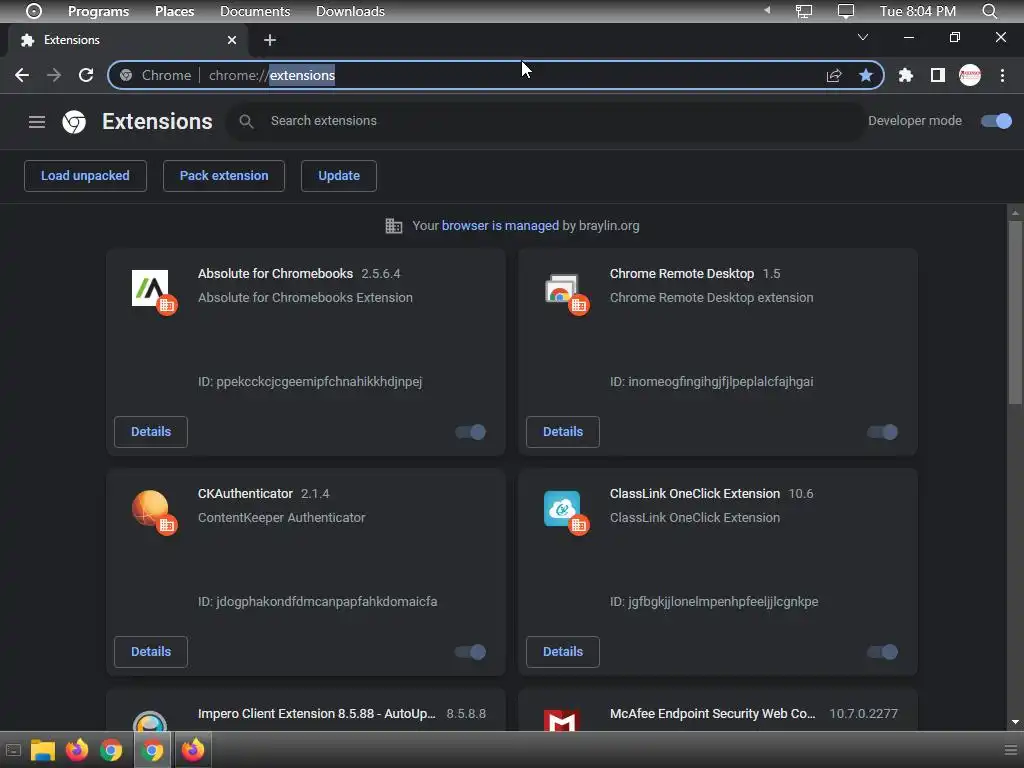Open Chrome's three-dot menu
Viewport: 1024px width, 768px height.
click(x=1002, y=75)
